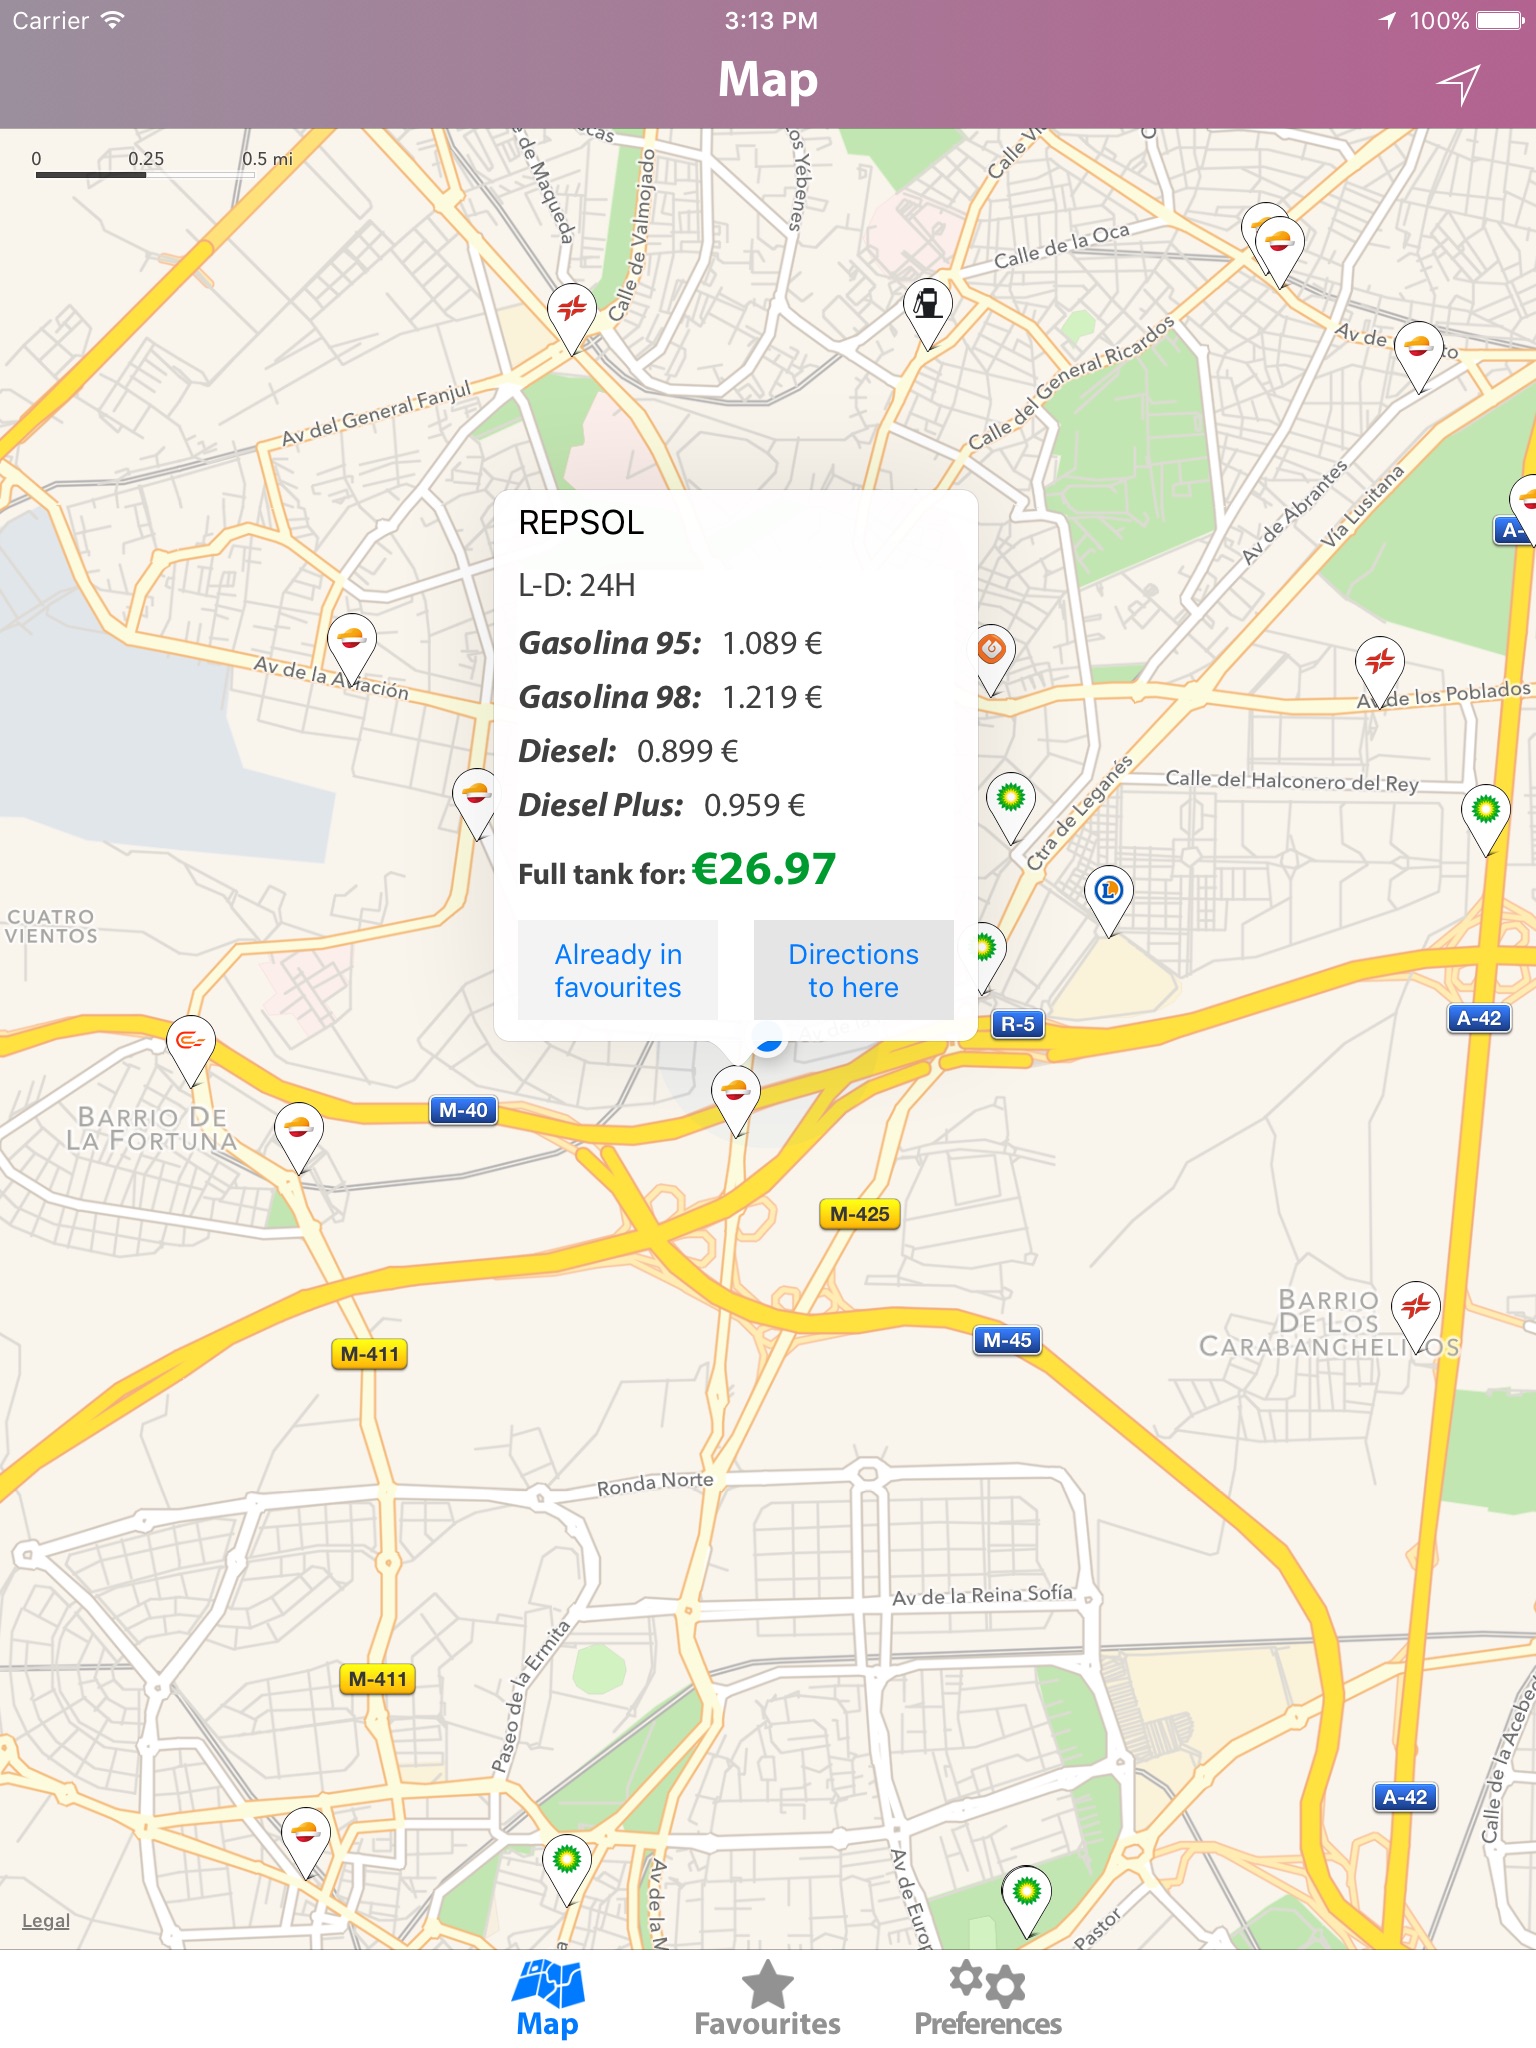Tap the full tank cost €26.97
Screen dimensions: 1536x2048
(764, 869)
